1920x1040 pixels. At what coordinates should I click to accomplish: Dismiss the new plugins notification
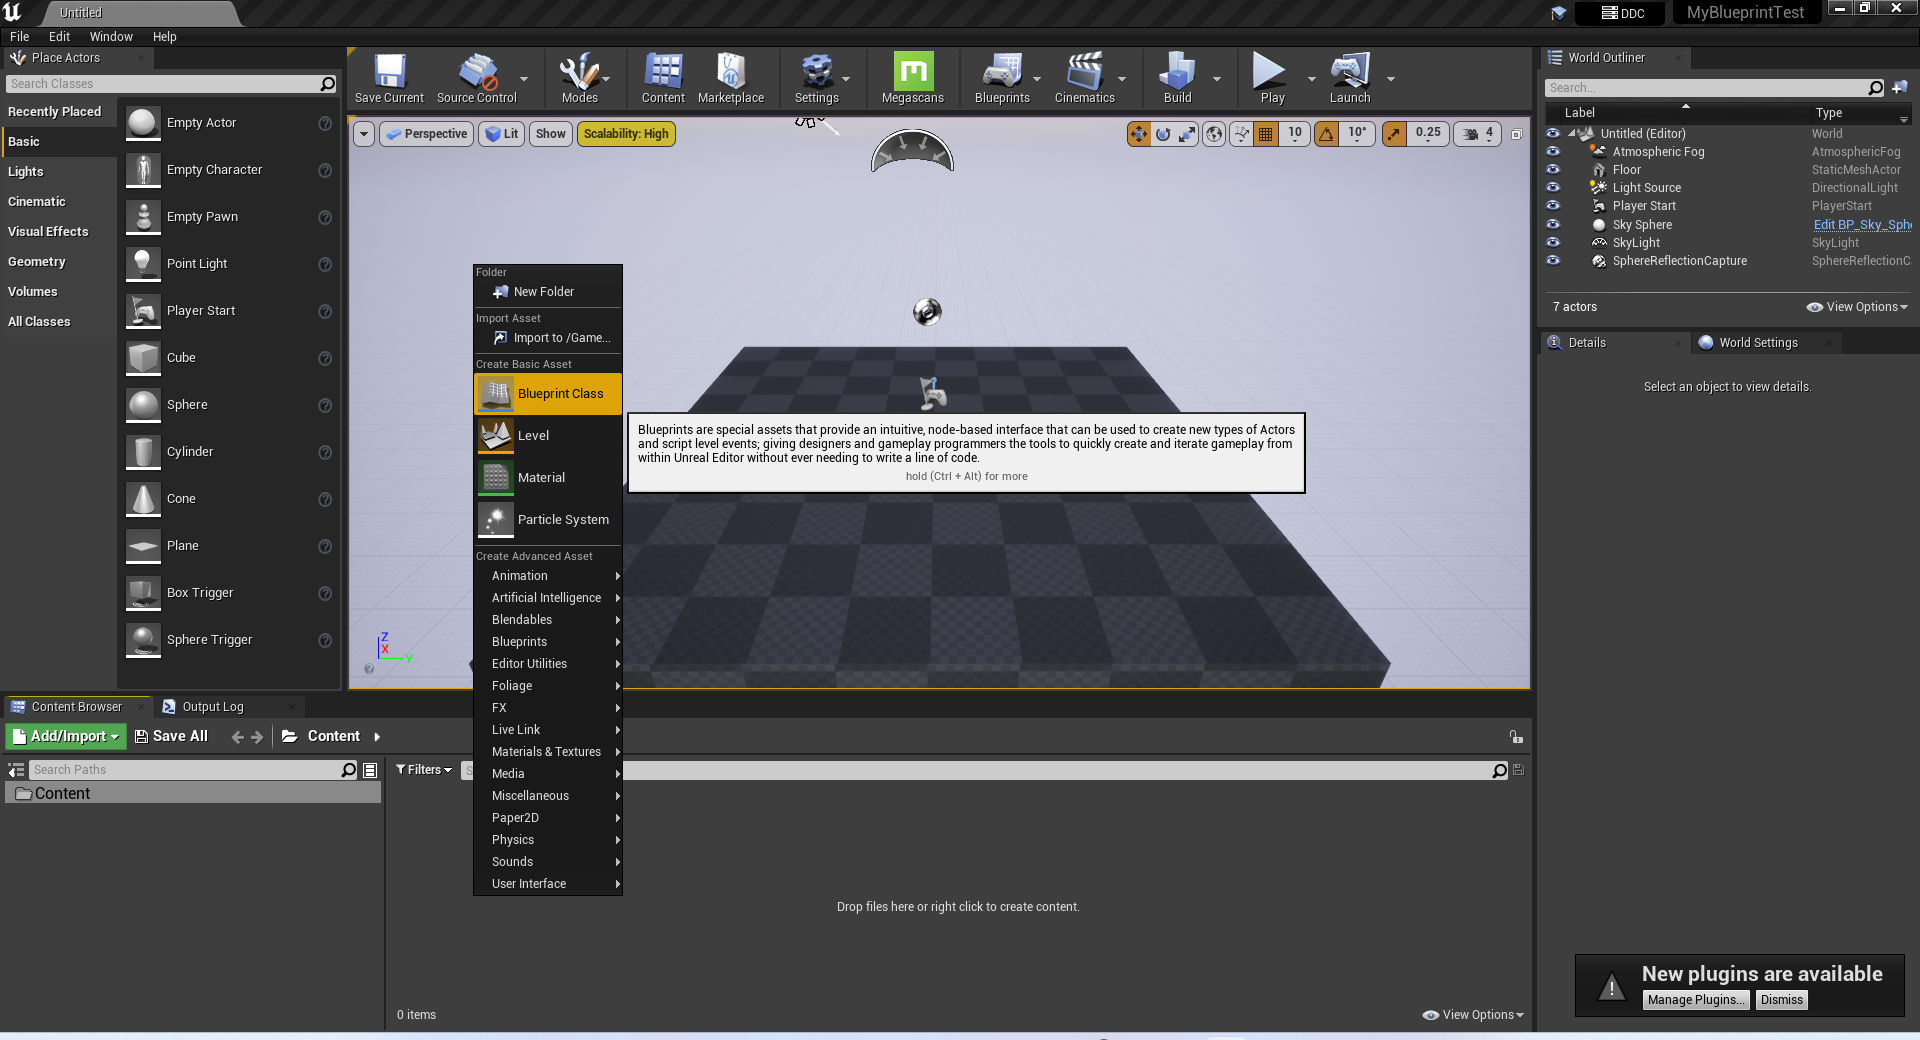1781,1000
